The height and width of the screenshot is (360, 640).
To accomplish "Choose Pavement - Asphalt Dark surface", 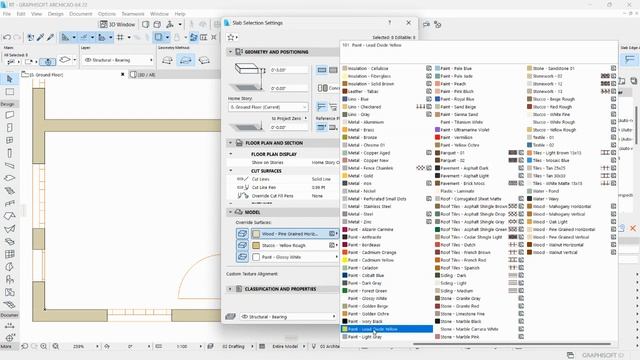I will (x=480, y=168).
